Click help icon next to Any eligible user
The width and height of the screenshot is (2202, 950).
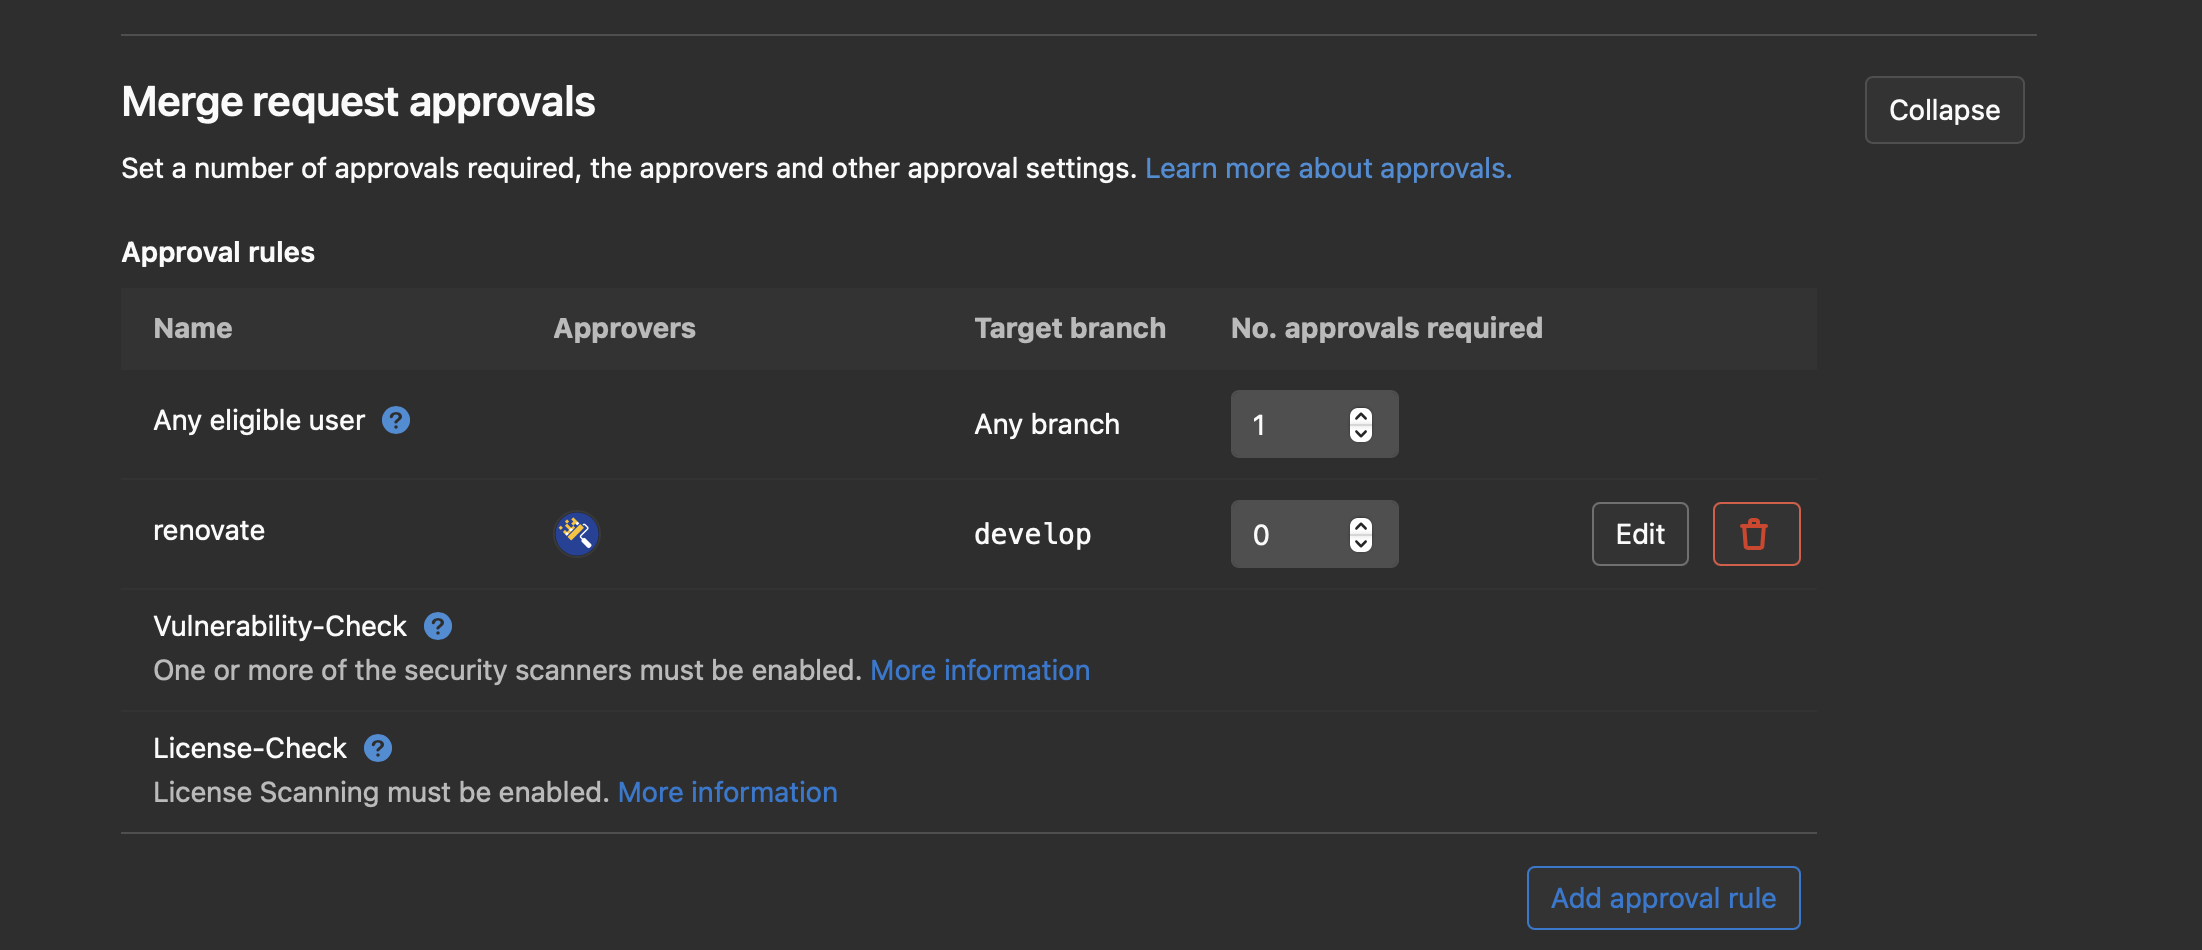tap(396, 420)
